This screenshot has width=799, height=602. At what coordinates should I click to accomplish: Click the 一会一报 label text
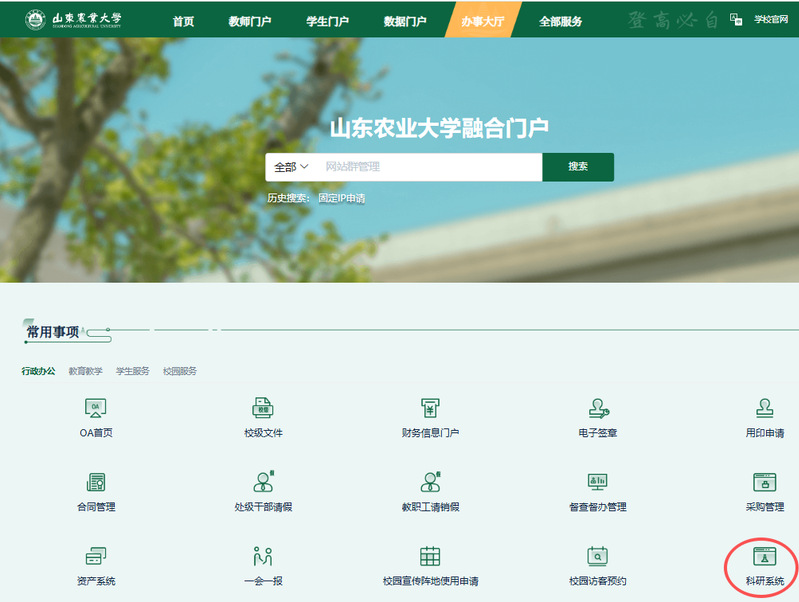coord(263,581)
